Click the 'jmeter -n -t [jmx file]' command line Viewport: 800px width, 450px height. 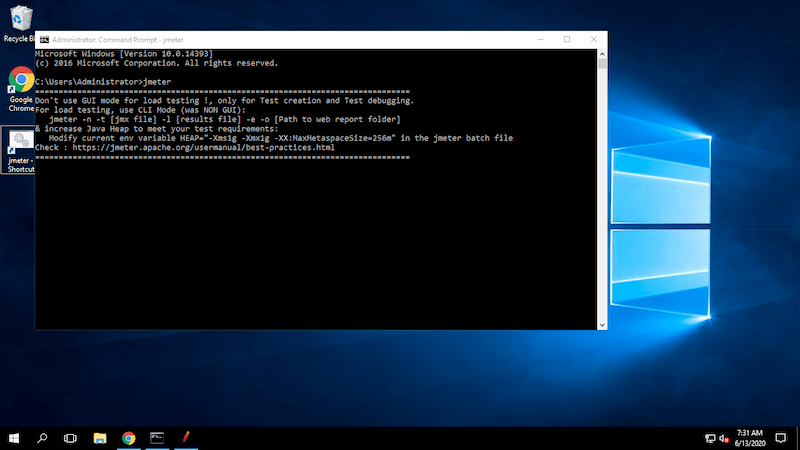coord(224,119)
